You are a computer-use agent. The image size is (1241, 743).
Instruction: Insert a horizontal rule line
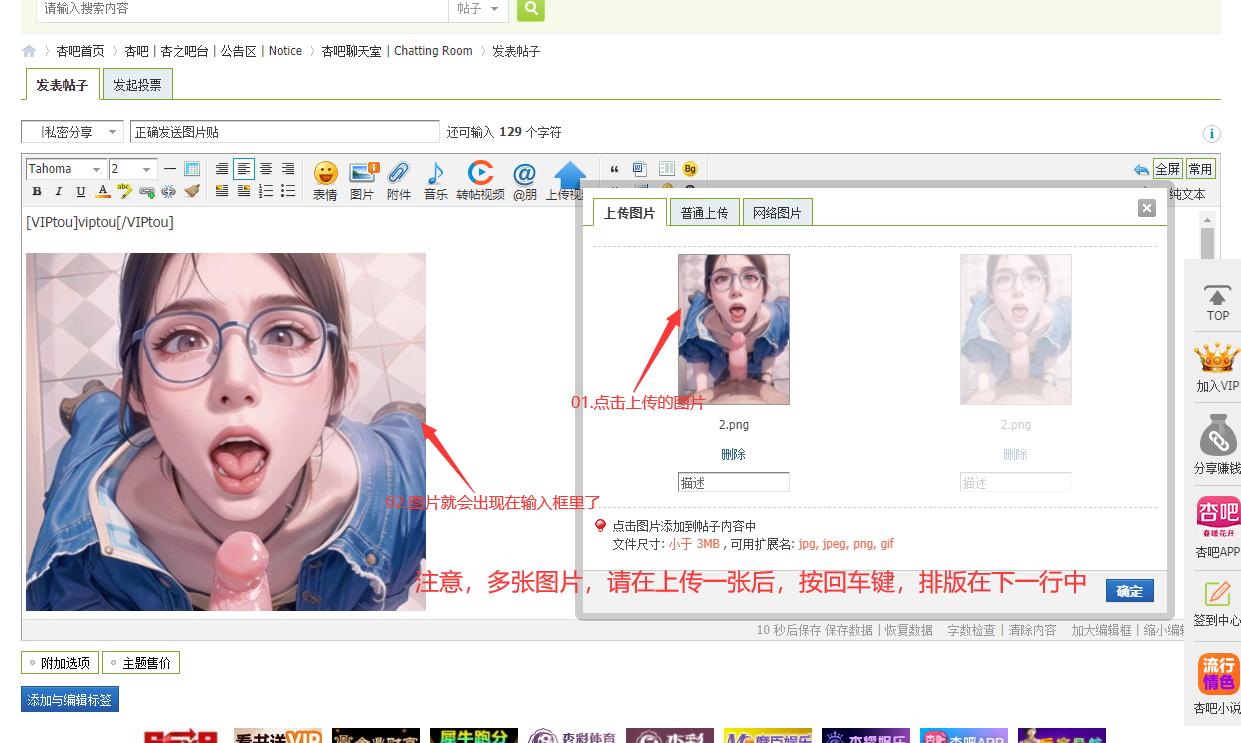point(170,169)
